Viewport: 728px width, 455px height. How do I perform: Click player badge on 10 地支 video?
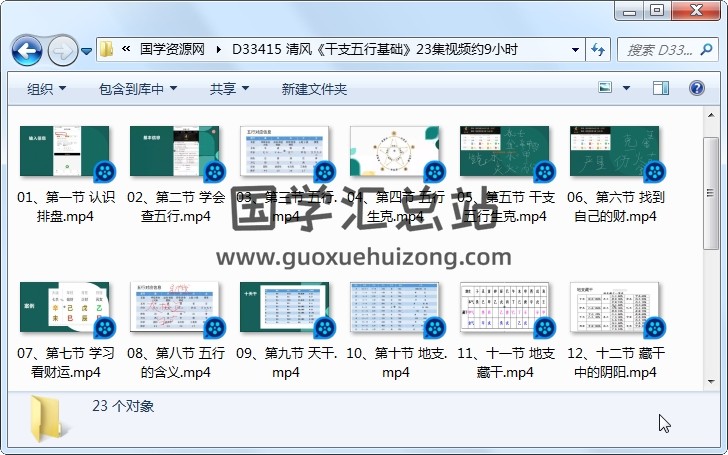(435, 329)
